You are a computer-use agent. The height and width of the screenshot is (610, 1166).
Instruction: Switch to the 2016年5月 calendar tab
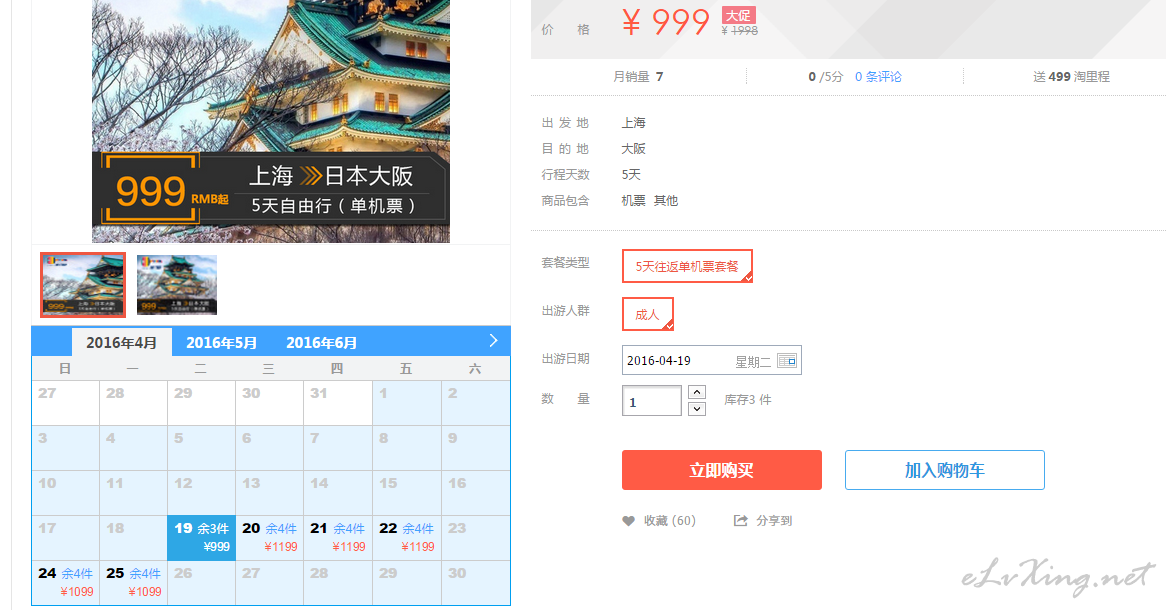(x=222, y=342)
